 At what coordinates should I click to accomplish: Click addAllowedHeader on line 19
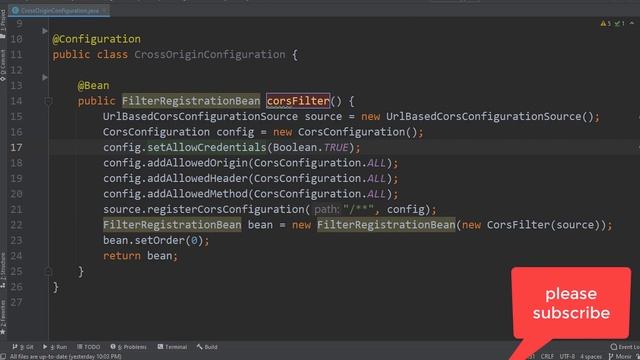197,178
